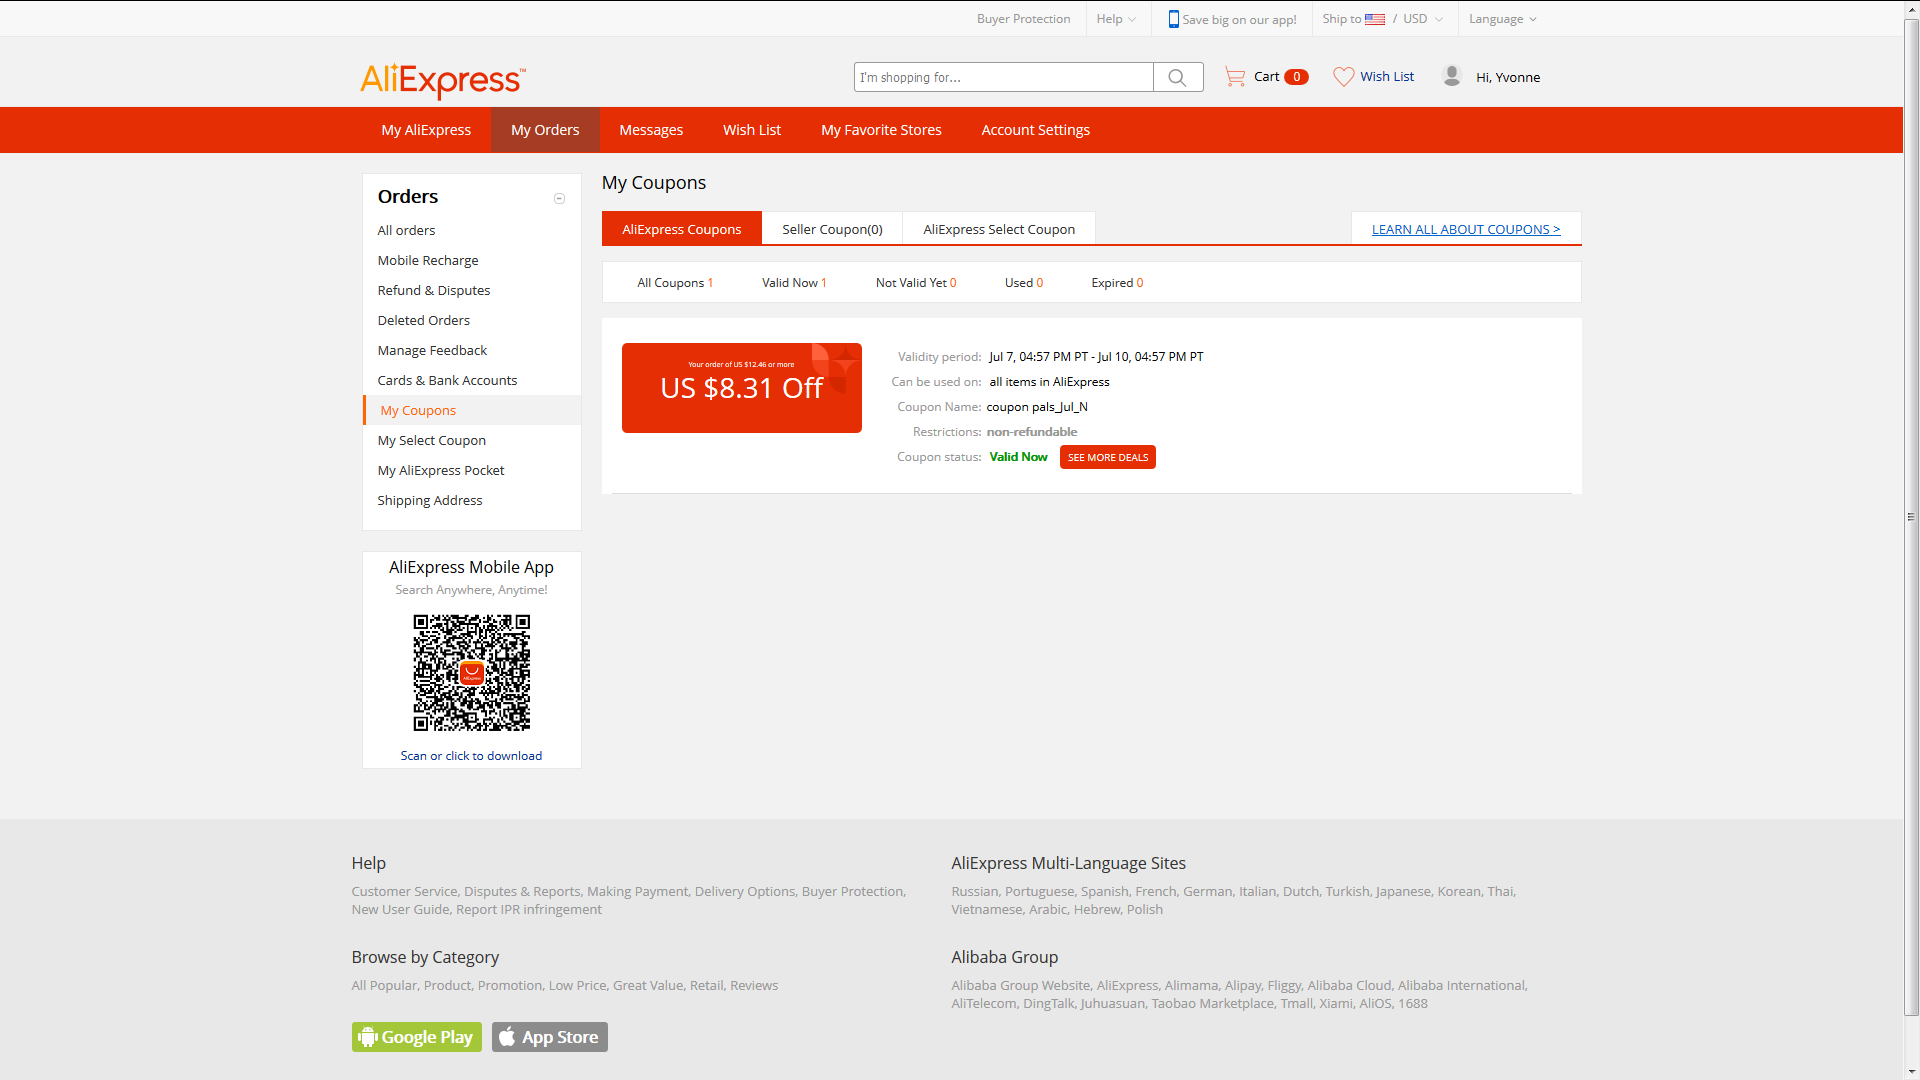
Task: Open the shopping cart icon
Action: [x=1235, y=77]
